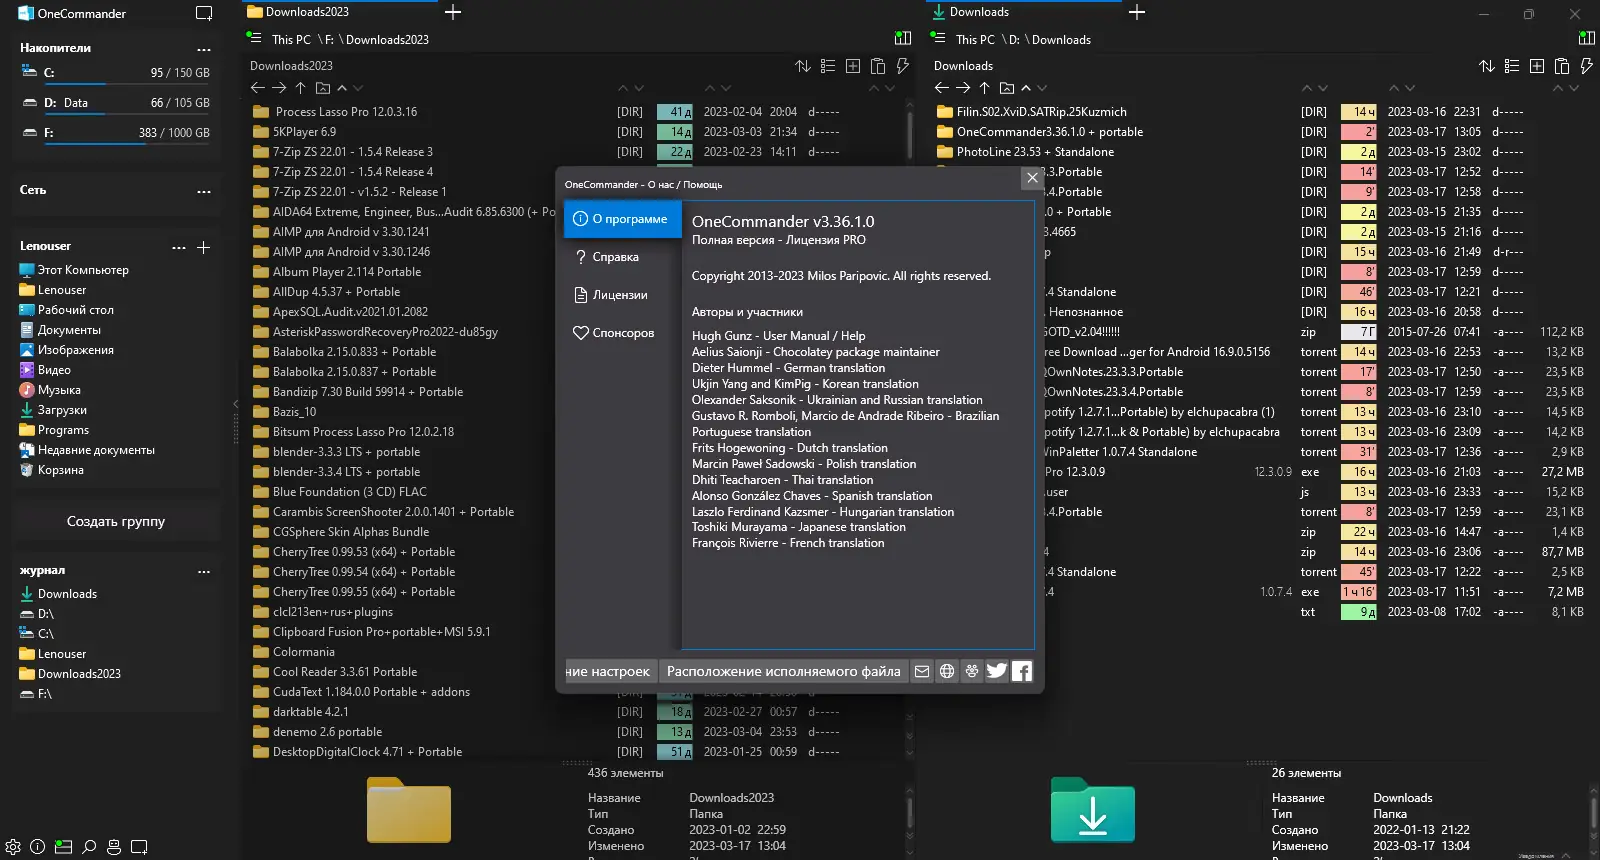Click the 'Создать группу' button in sidebar

click(x=116, y=521)
